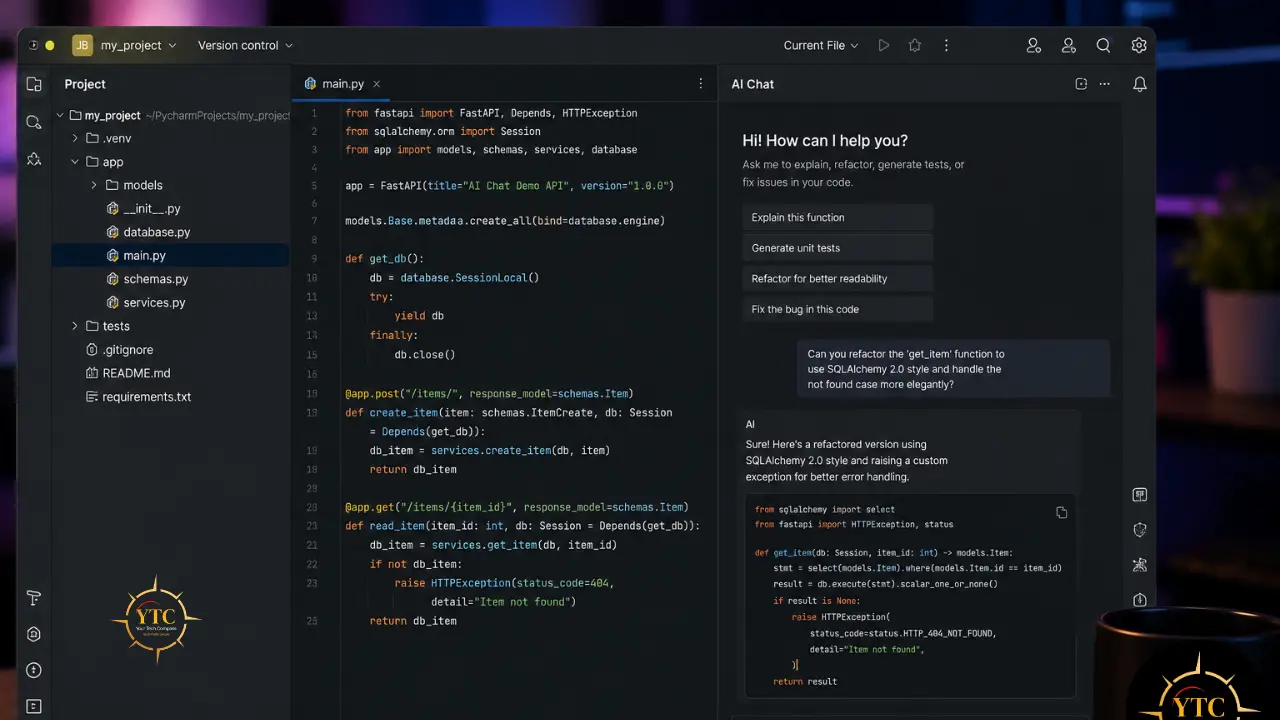Open the More actions vertical dots in toolbar

[x=946, y=45]
